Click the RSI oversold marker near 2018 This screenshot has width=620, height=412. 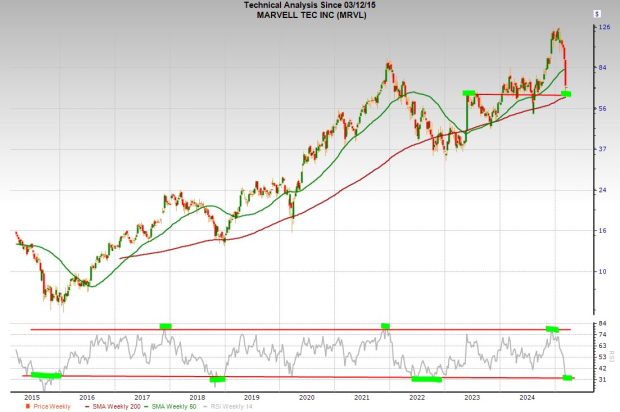(x=217, y=379)
